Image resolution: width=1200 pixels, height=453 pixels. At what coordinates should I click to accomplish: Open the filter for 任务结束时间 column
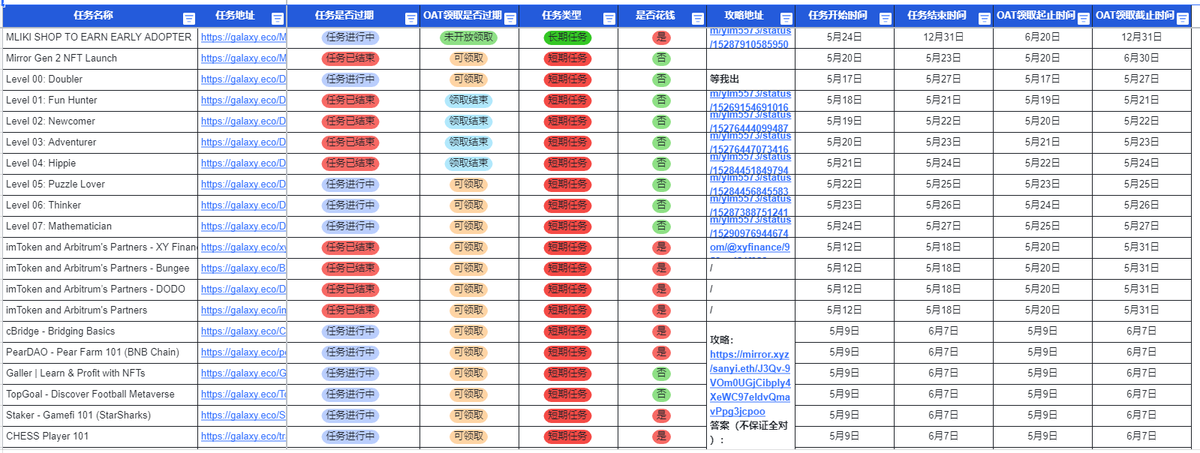(x=984, y=18)
